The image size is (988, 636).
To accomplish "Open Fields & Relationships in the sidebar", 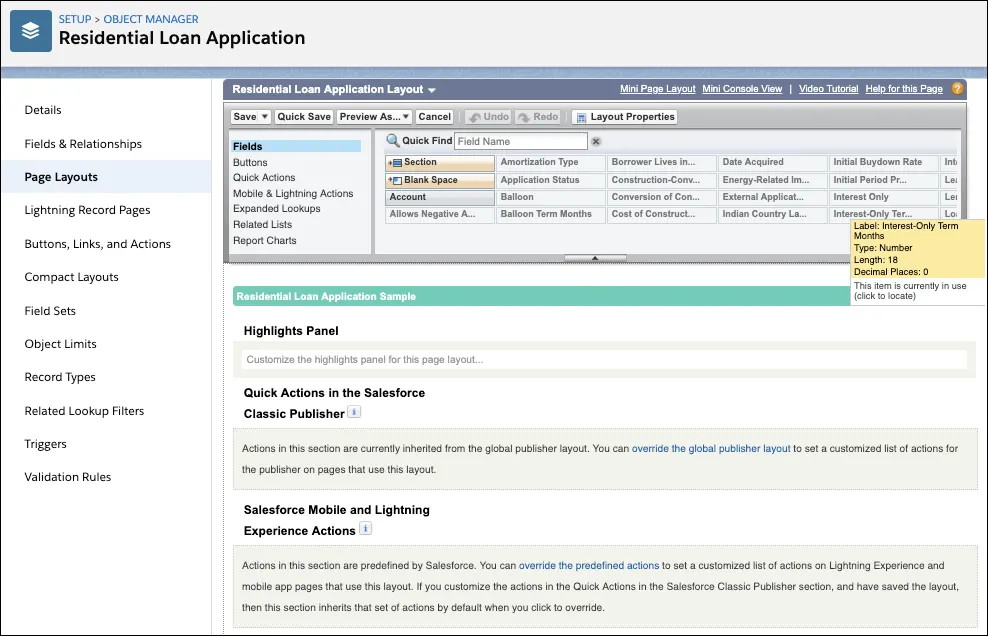I will point(83,144).
